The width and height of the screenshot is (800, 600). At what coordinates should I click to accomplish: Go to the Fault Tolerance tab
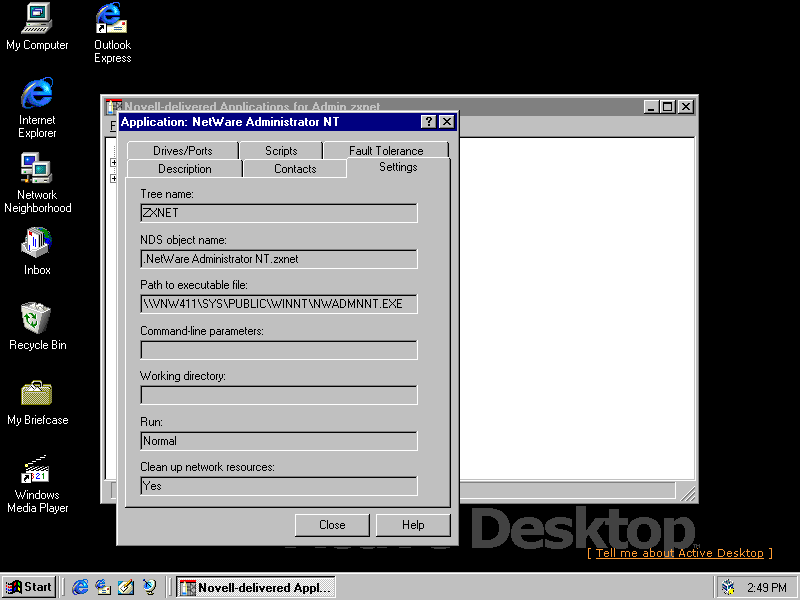[x=386, y=151]
